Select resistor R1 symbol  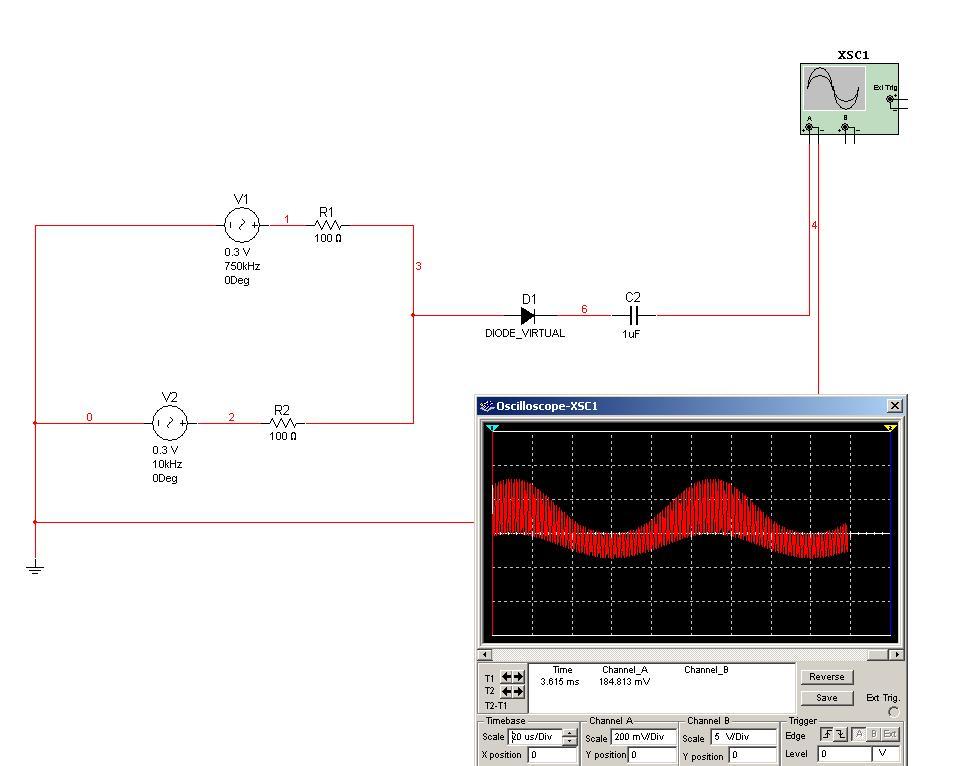pyautogui.click(x=328, y=225)
